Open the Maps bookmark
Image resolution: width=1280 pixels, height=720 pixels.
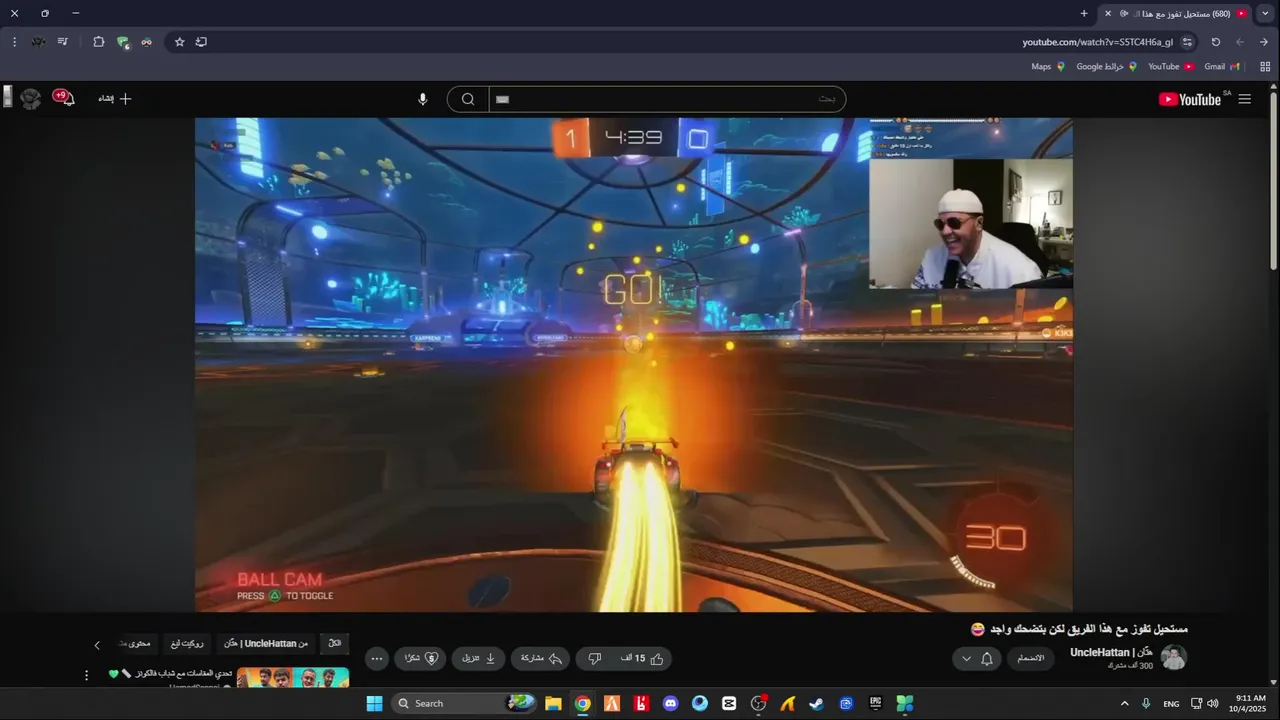pos(1048,67)
